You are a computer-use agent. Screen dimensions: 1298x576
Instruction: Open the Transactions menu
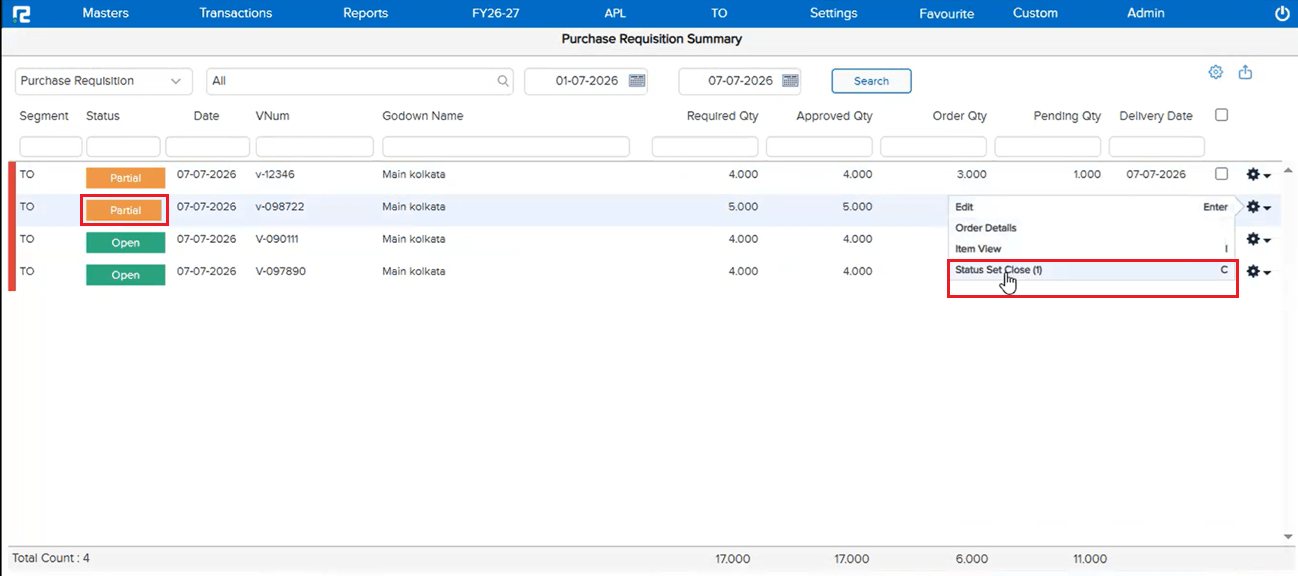pos(236,13)
